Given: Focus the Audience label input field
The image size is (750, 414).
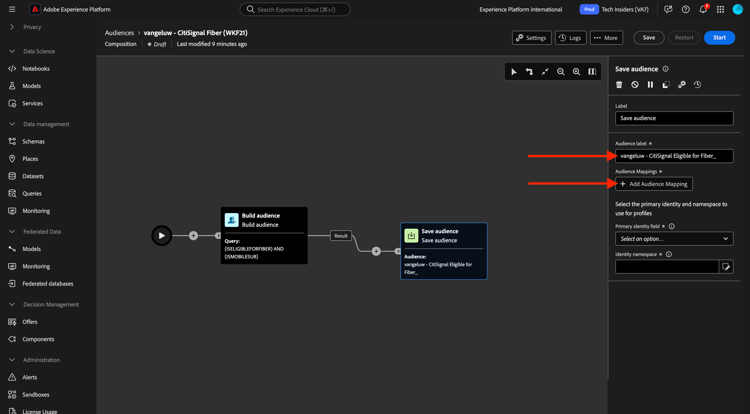Looking at the screenshot, I should (x=674, y=156).
